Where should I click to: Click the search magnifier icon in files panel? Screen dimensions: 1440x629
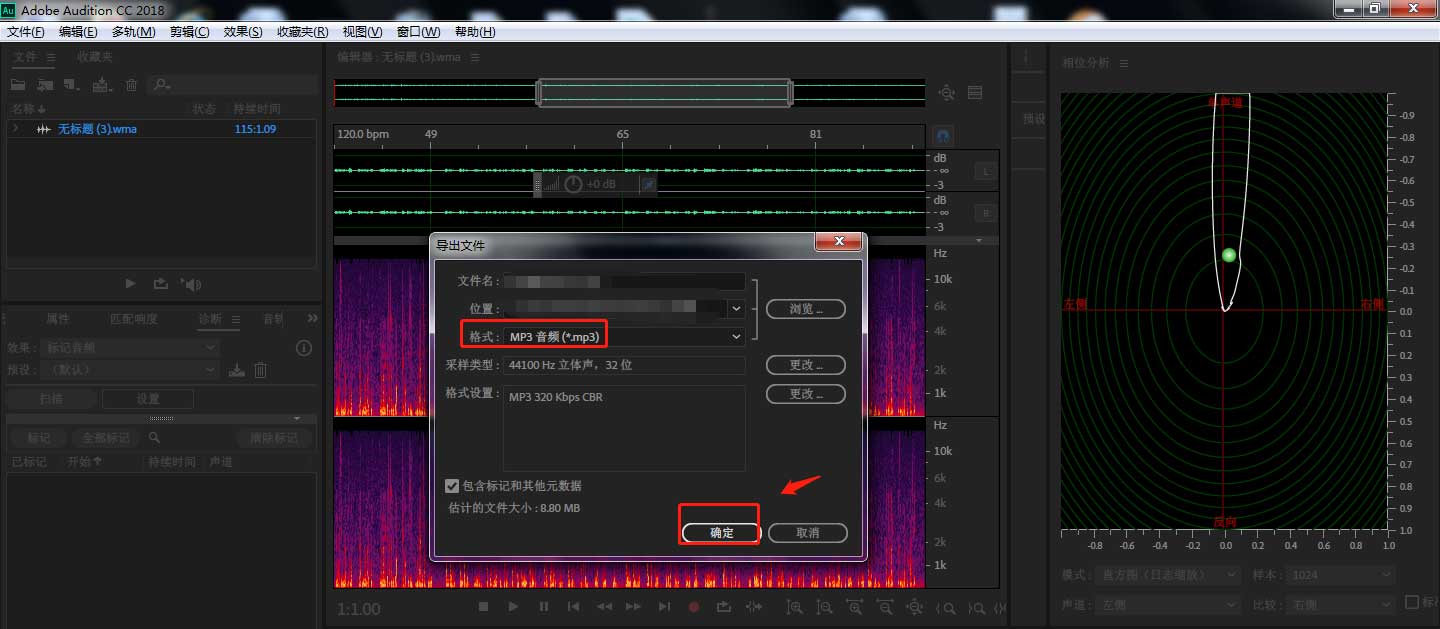160,84
